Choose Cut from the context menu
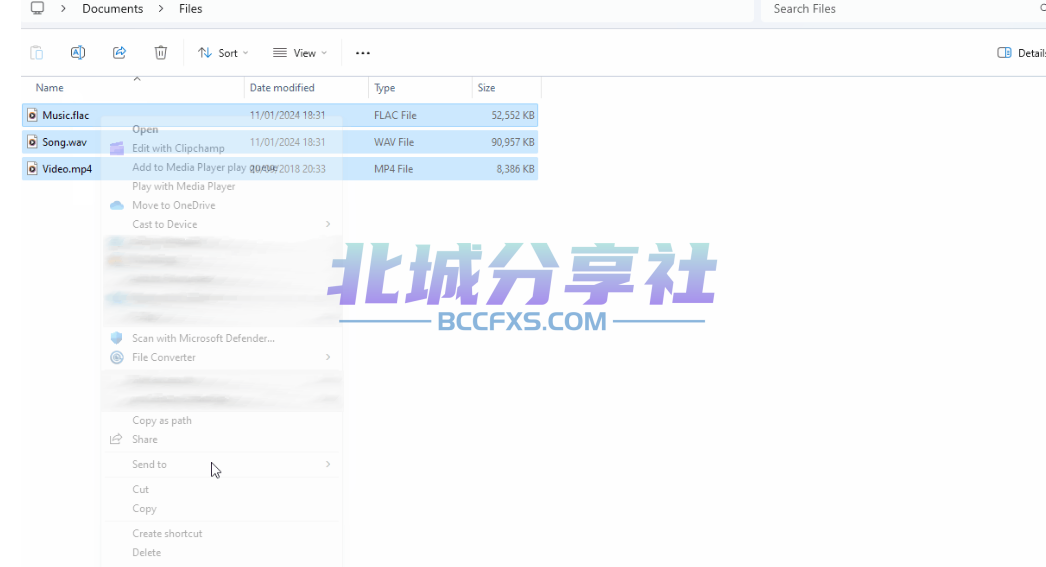The width and height of the screenshot is (1046, 567). [x=221, y=490]
